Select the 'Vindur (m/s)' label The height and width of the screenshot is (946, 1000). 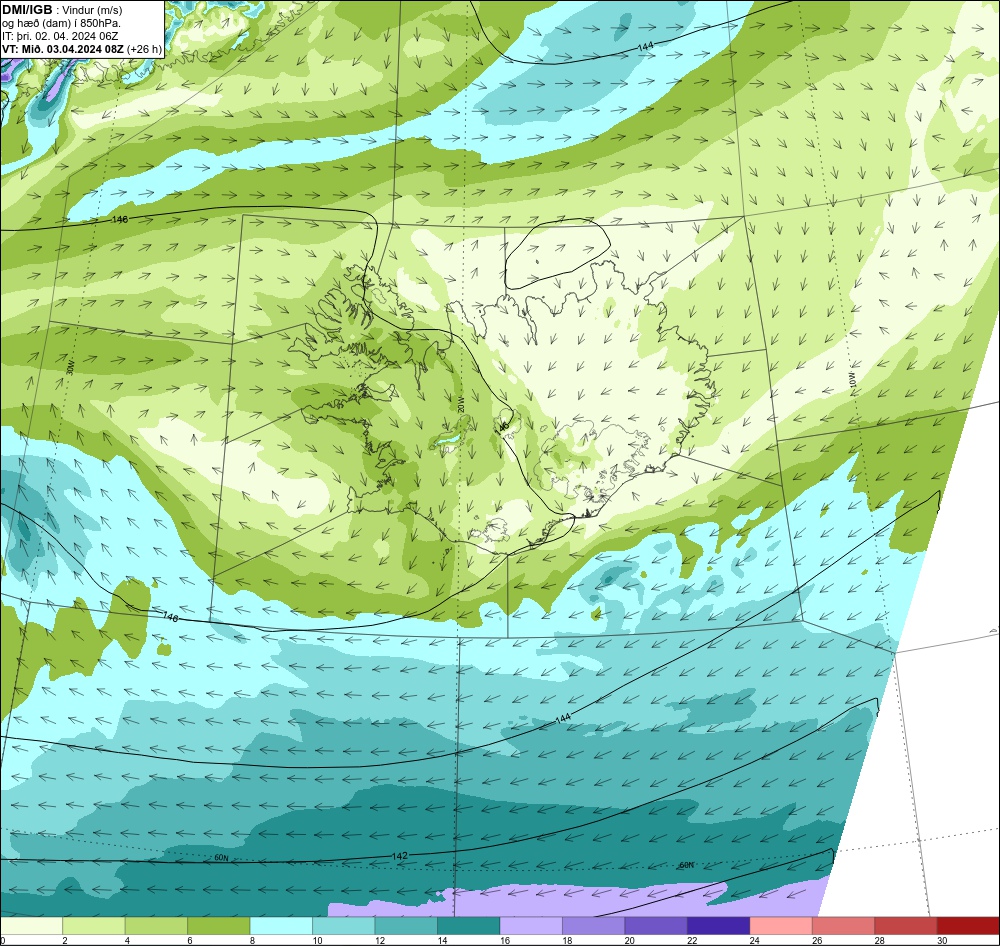[92, 11]
